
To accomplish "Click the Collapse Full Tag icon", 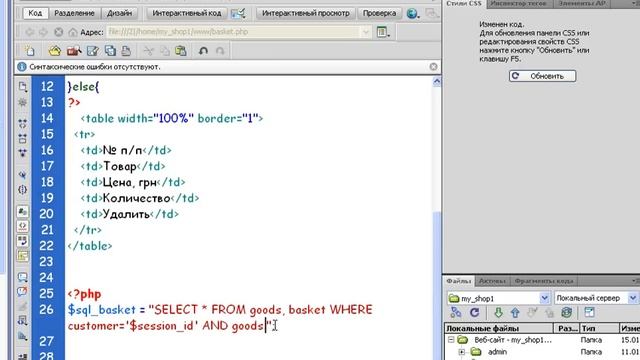I will pyautogui.click(x=23, y=123).
